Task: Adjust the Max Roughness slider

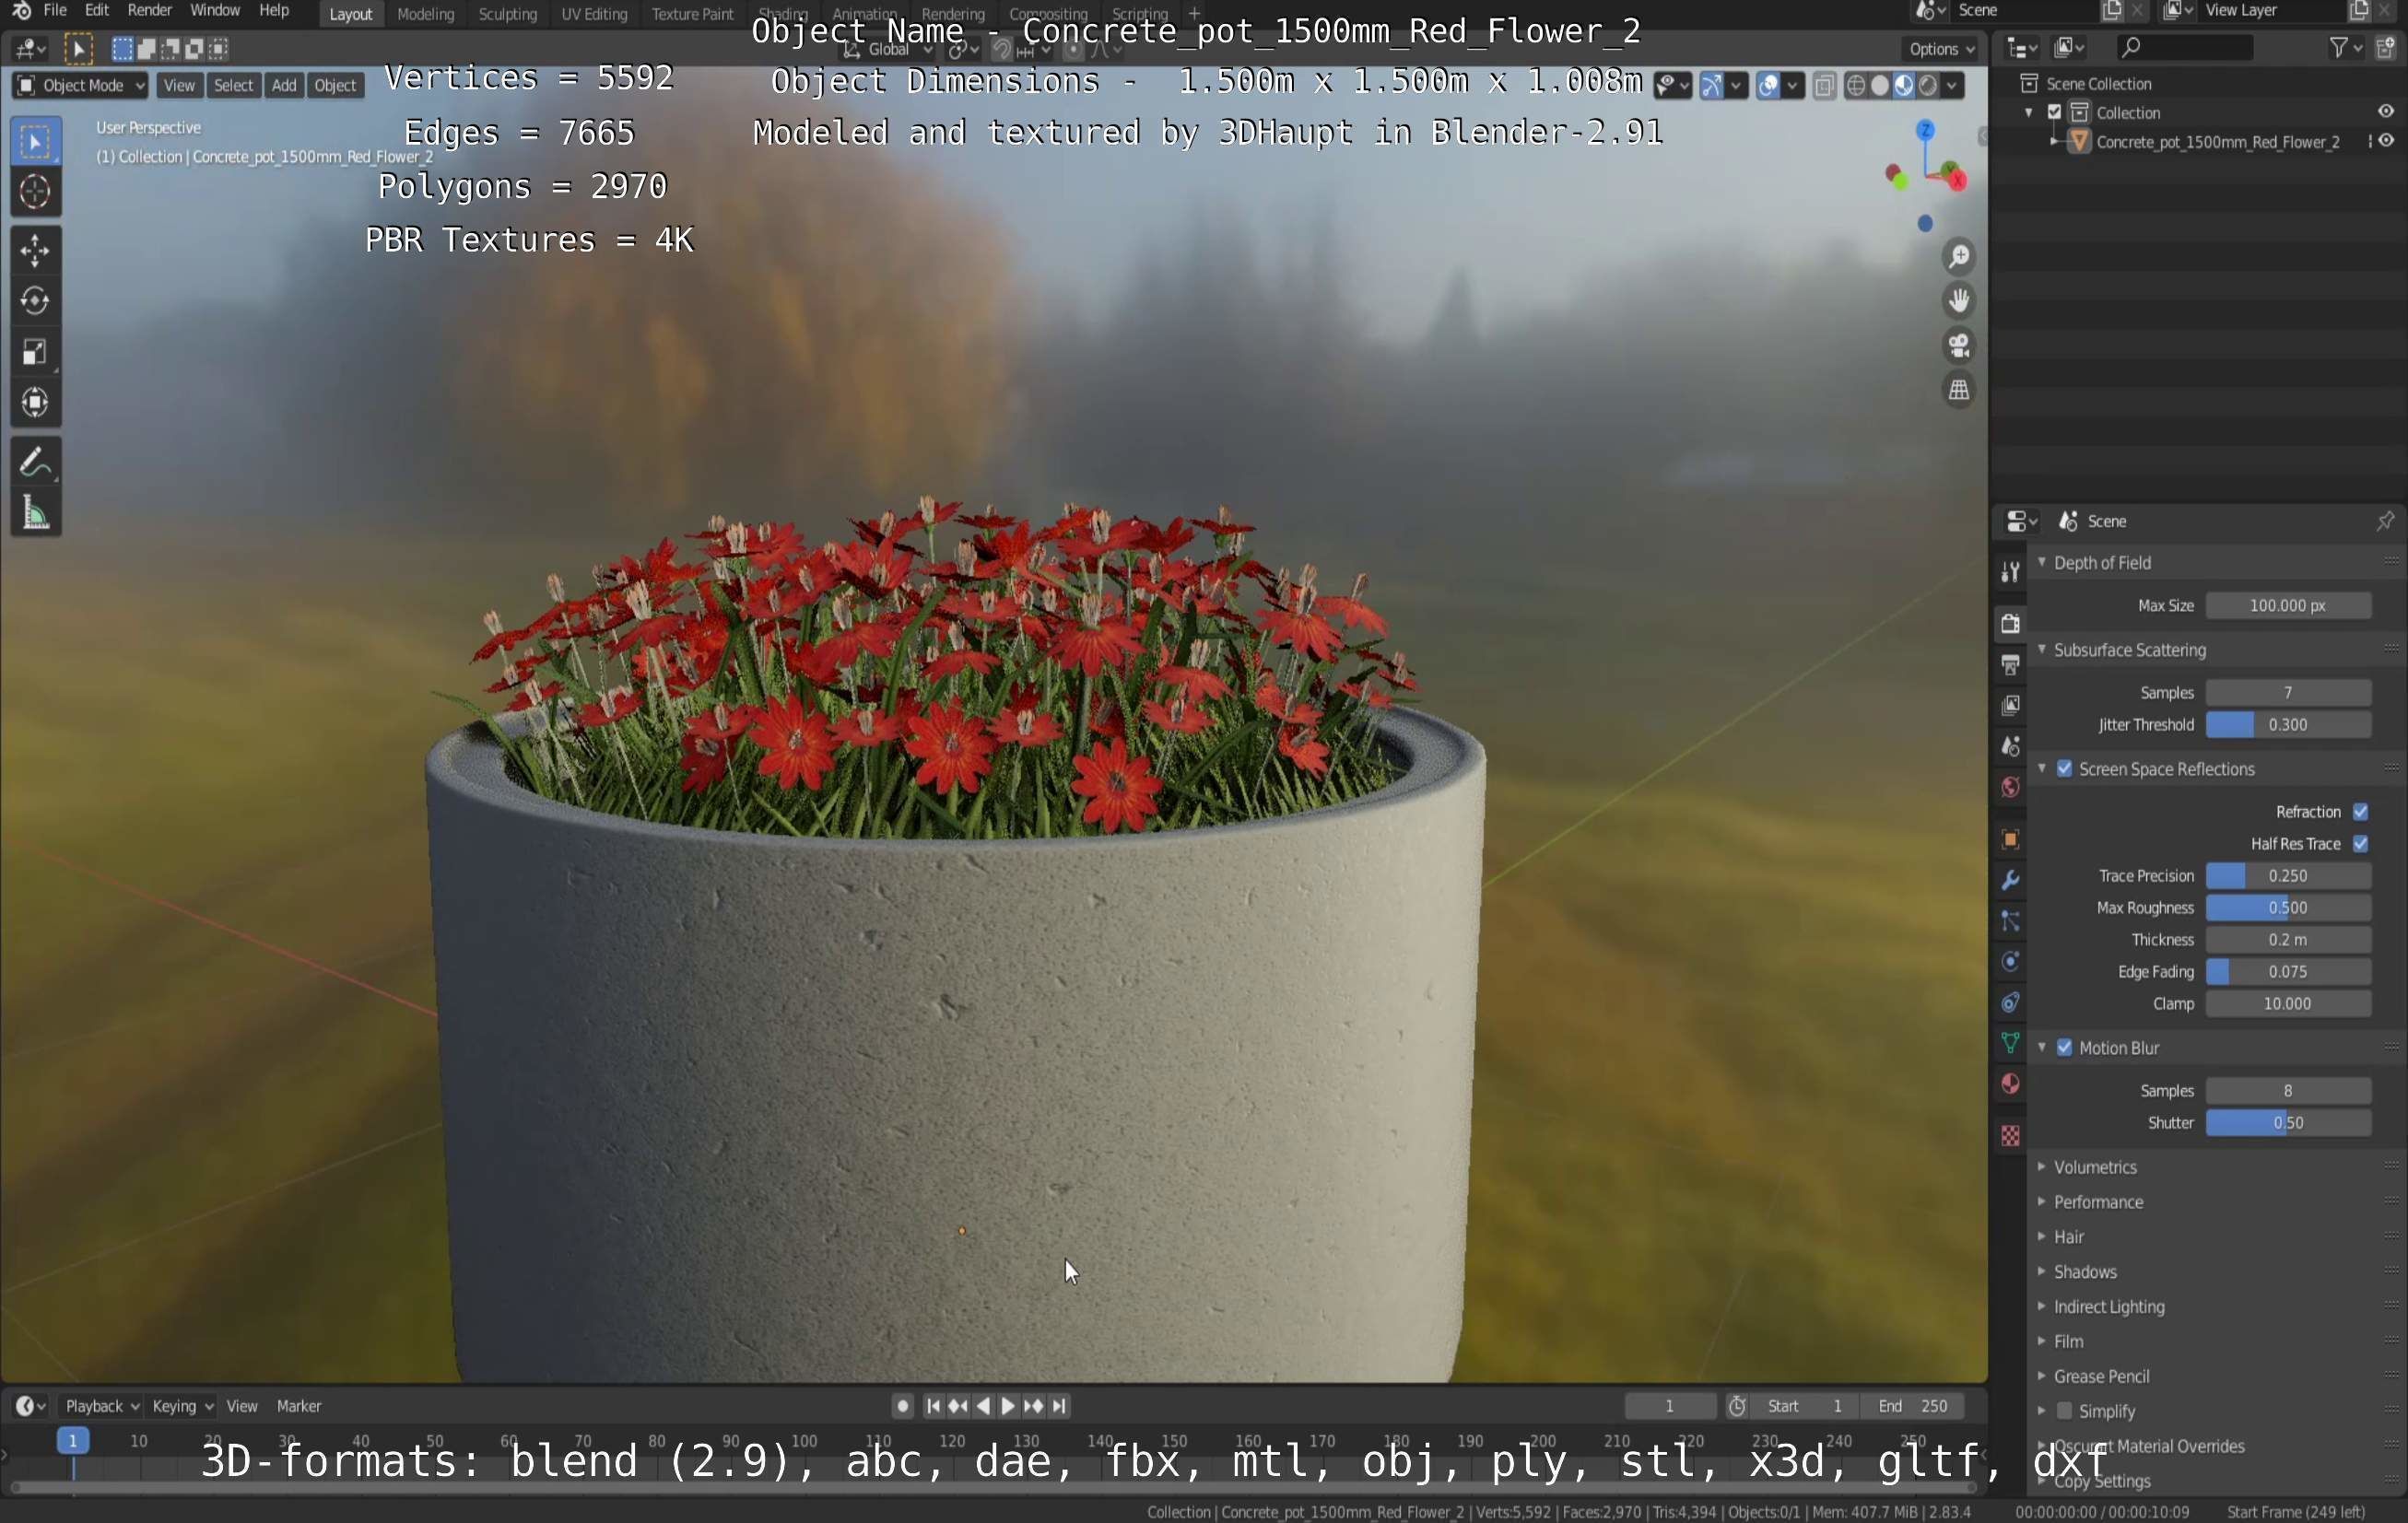Action: click(2287, 908)
